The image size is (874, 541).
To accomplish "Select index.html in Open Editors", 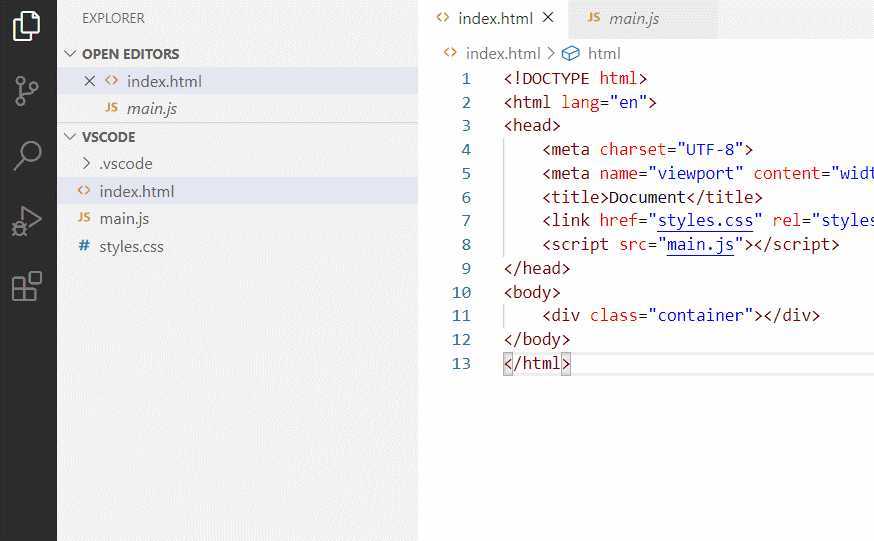I will pos(237,81).
